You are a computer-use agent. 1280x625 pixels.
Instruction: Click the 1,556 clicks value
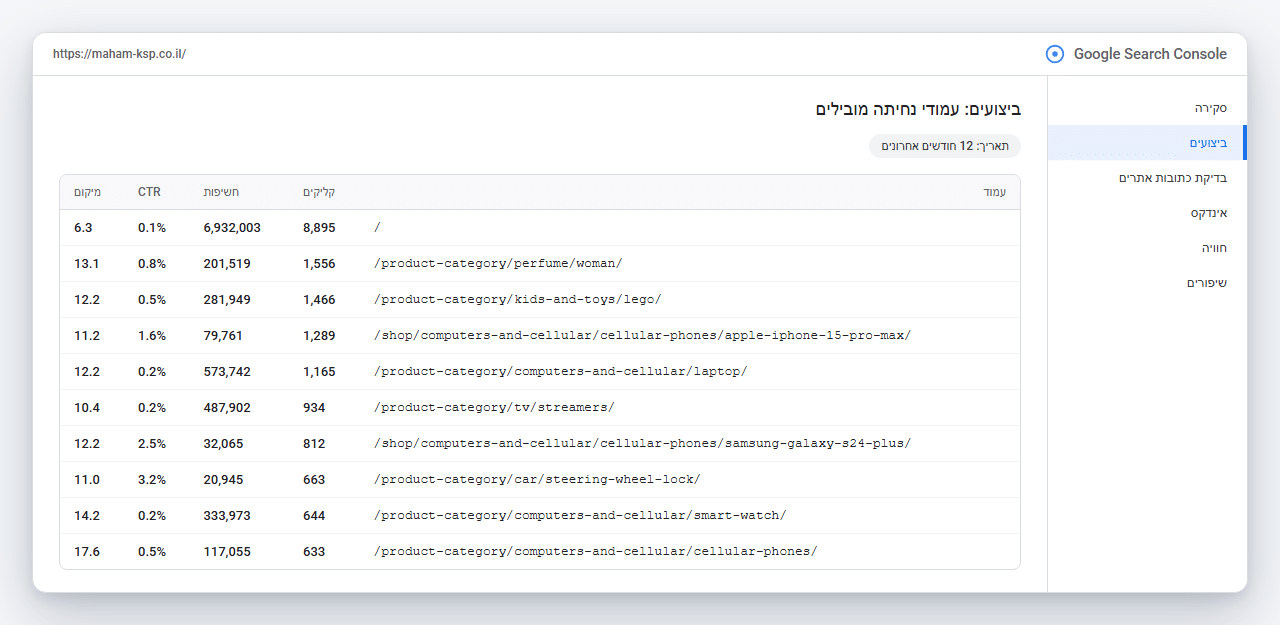click(x=319, y=264)
